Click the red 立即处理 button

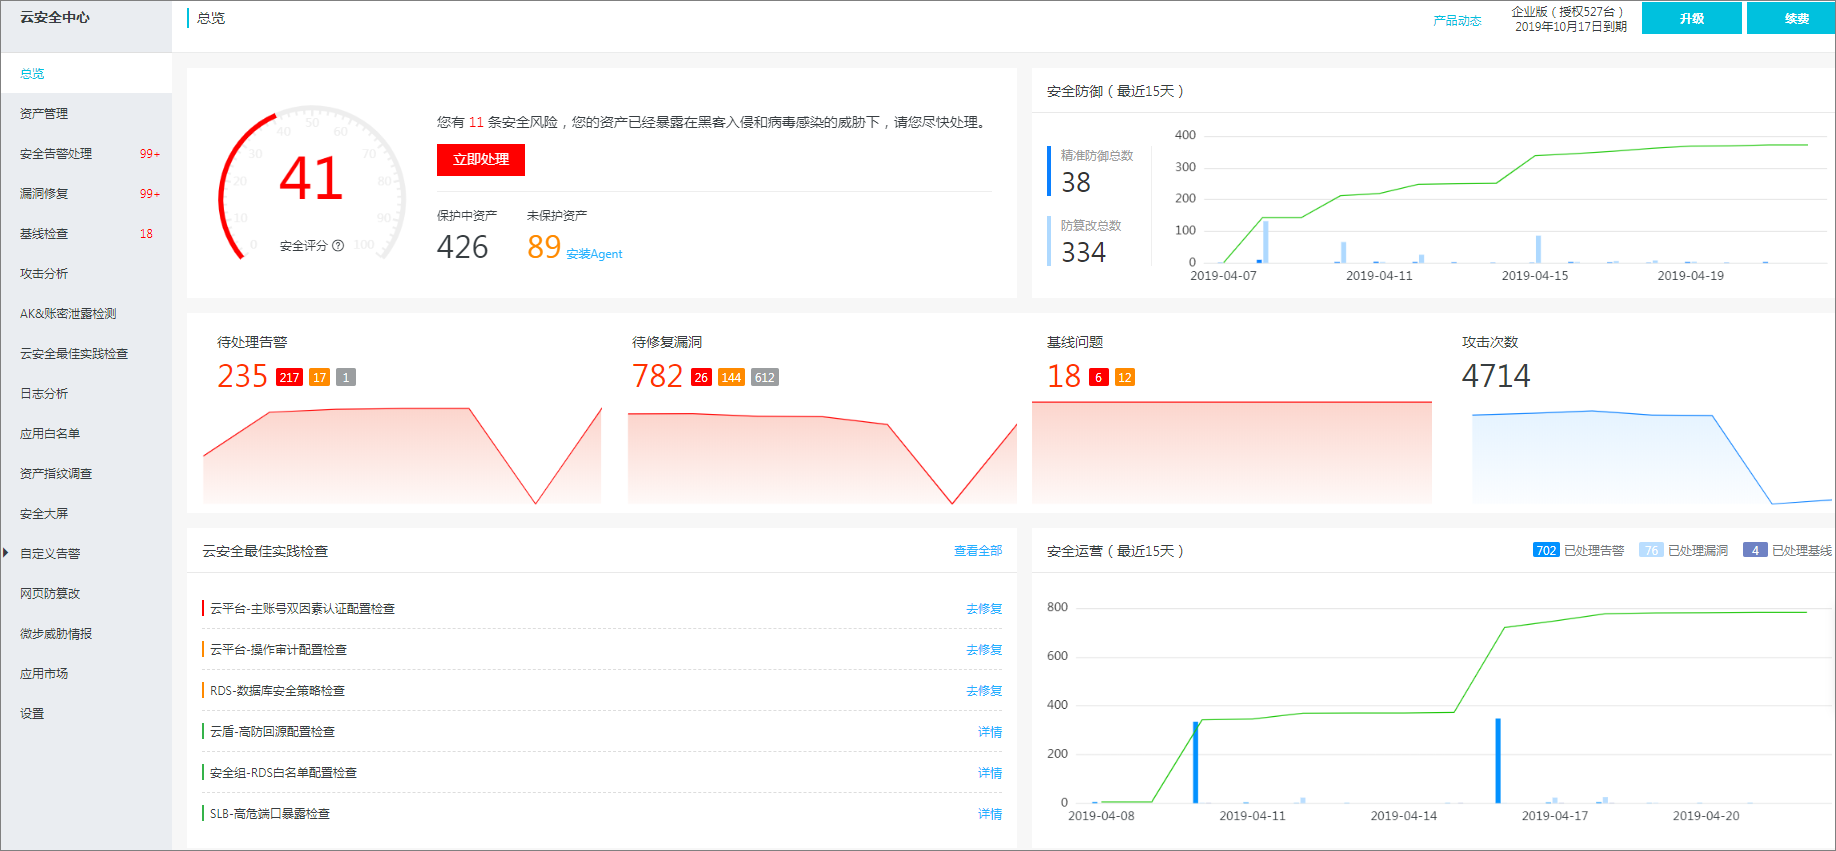[481, 160]
